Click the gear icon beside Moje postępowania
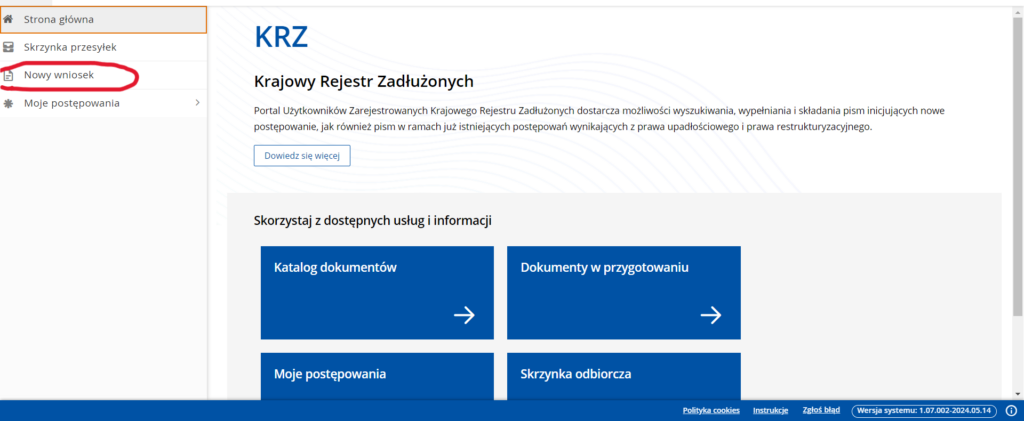 click(10, 103)
